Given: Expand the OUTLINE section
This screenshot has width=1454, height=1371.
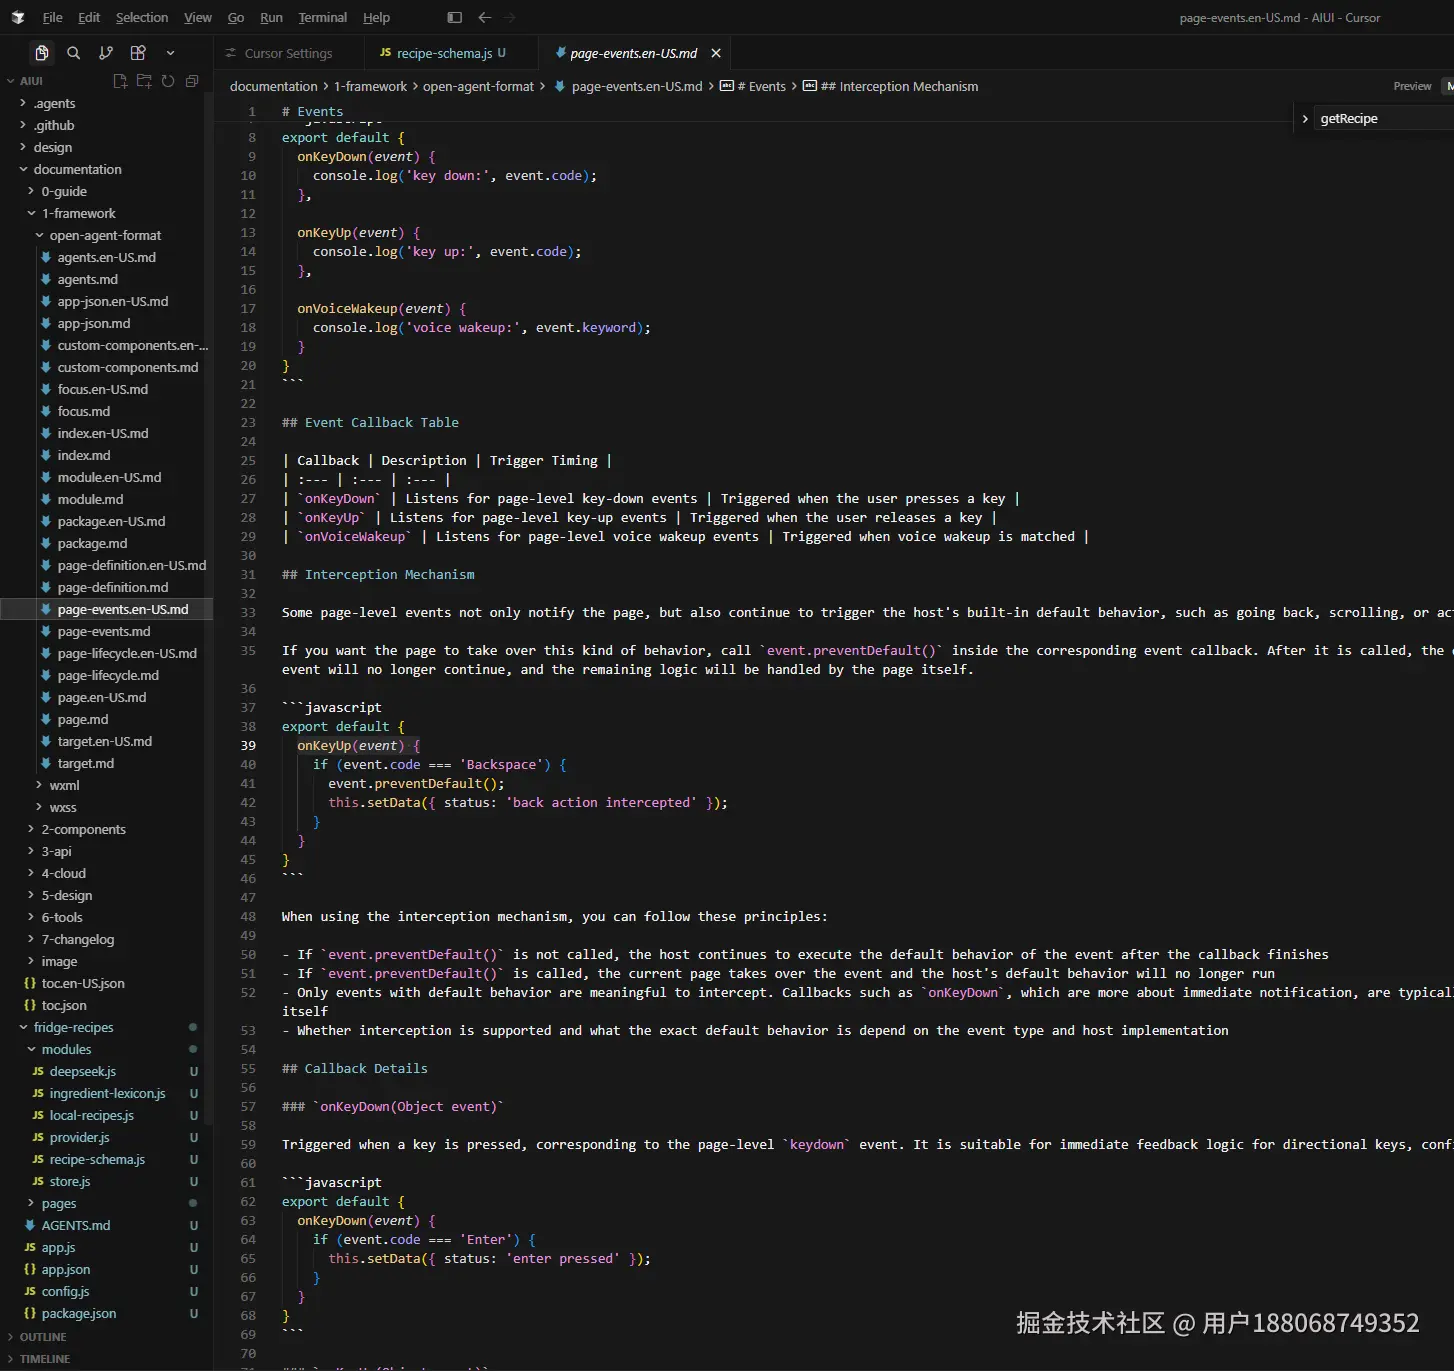Looking at the screenshot, I should coord(43,1337).
